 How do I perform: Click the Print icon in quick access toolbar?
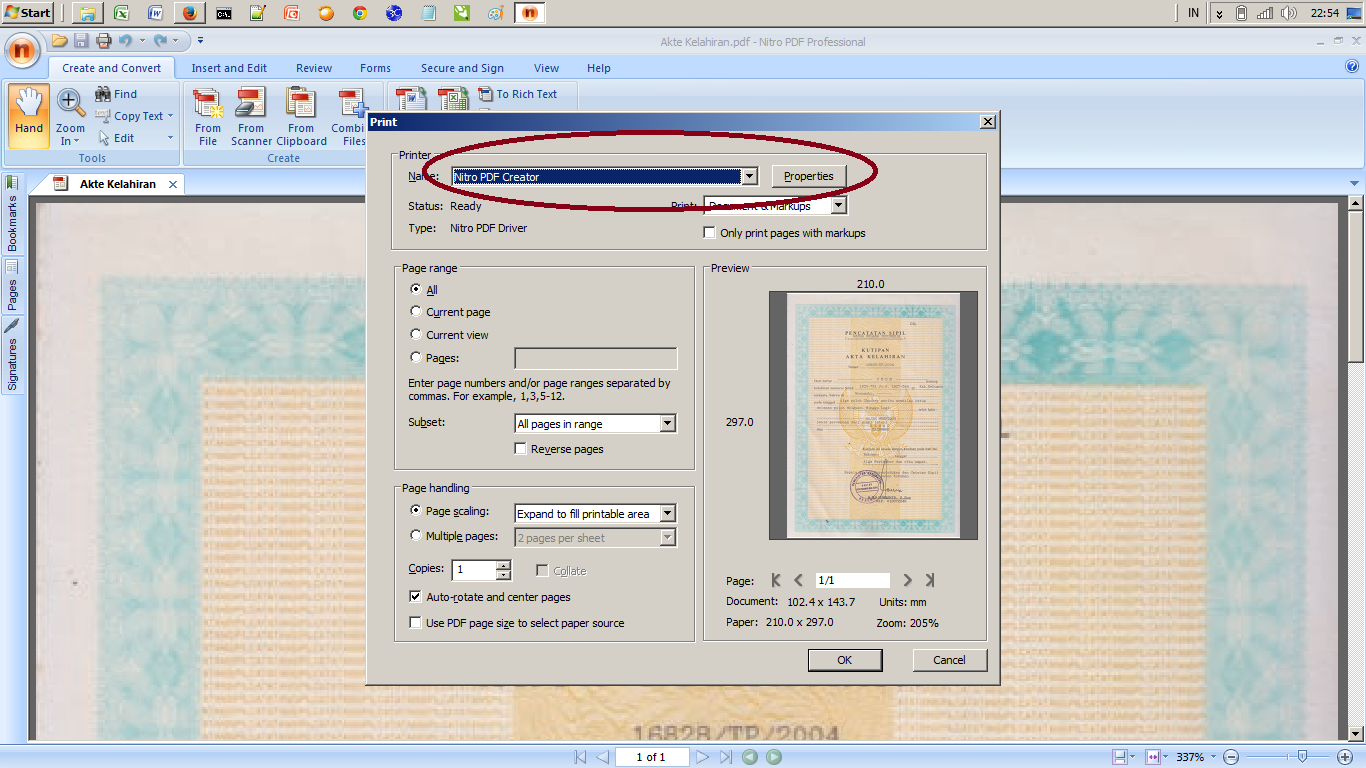click(103, 41)
